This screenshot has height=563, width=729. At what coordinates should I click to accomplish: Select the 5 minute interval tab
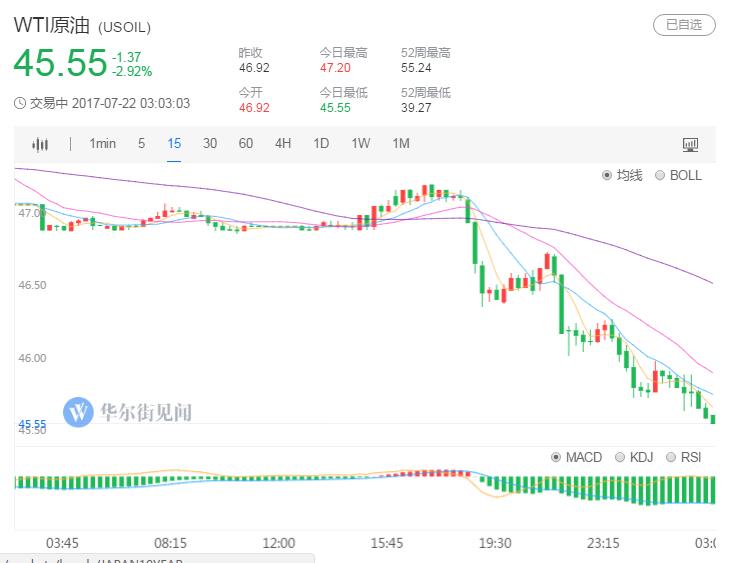click(142, 143)
